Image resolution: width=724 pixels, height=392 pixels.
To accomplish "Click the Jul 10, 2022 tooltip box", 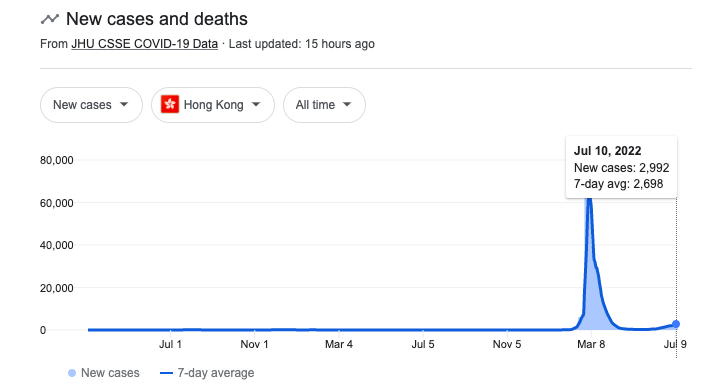I will pyautogui.click(x=621, y=167).
